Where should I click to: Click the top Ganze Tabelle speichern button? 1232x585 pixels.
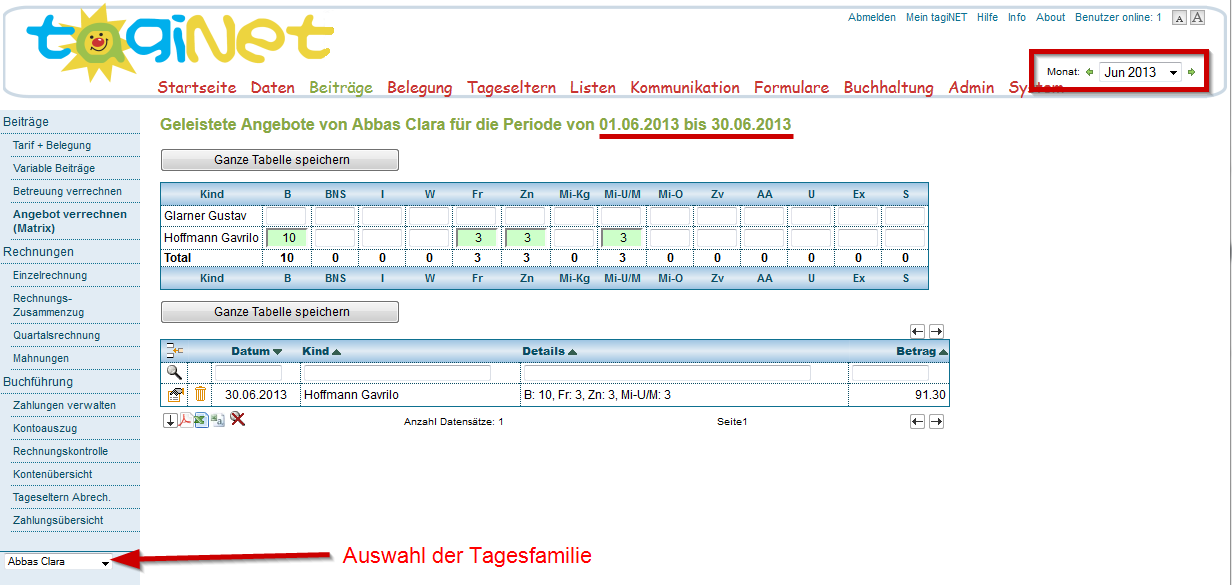point(280,160)
